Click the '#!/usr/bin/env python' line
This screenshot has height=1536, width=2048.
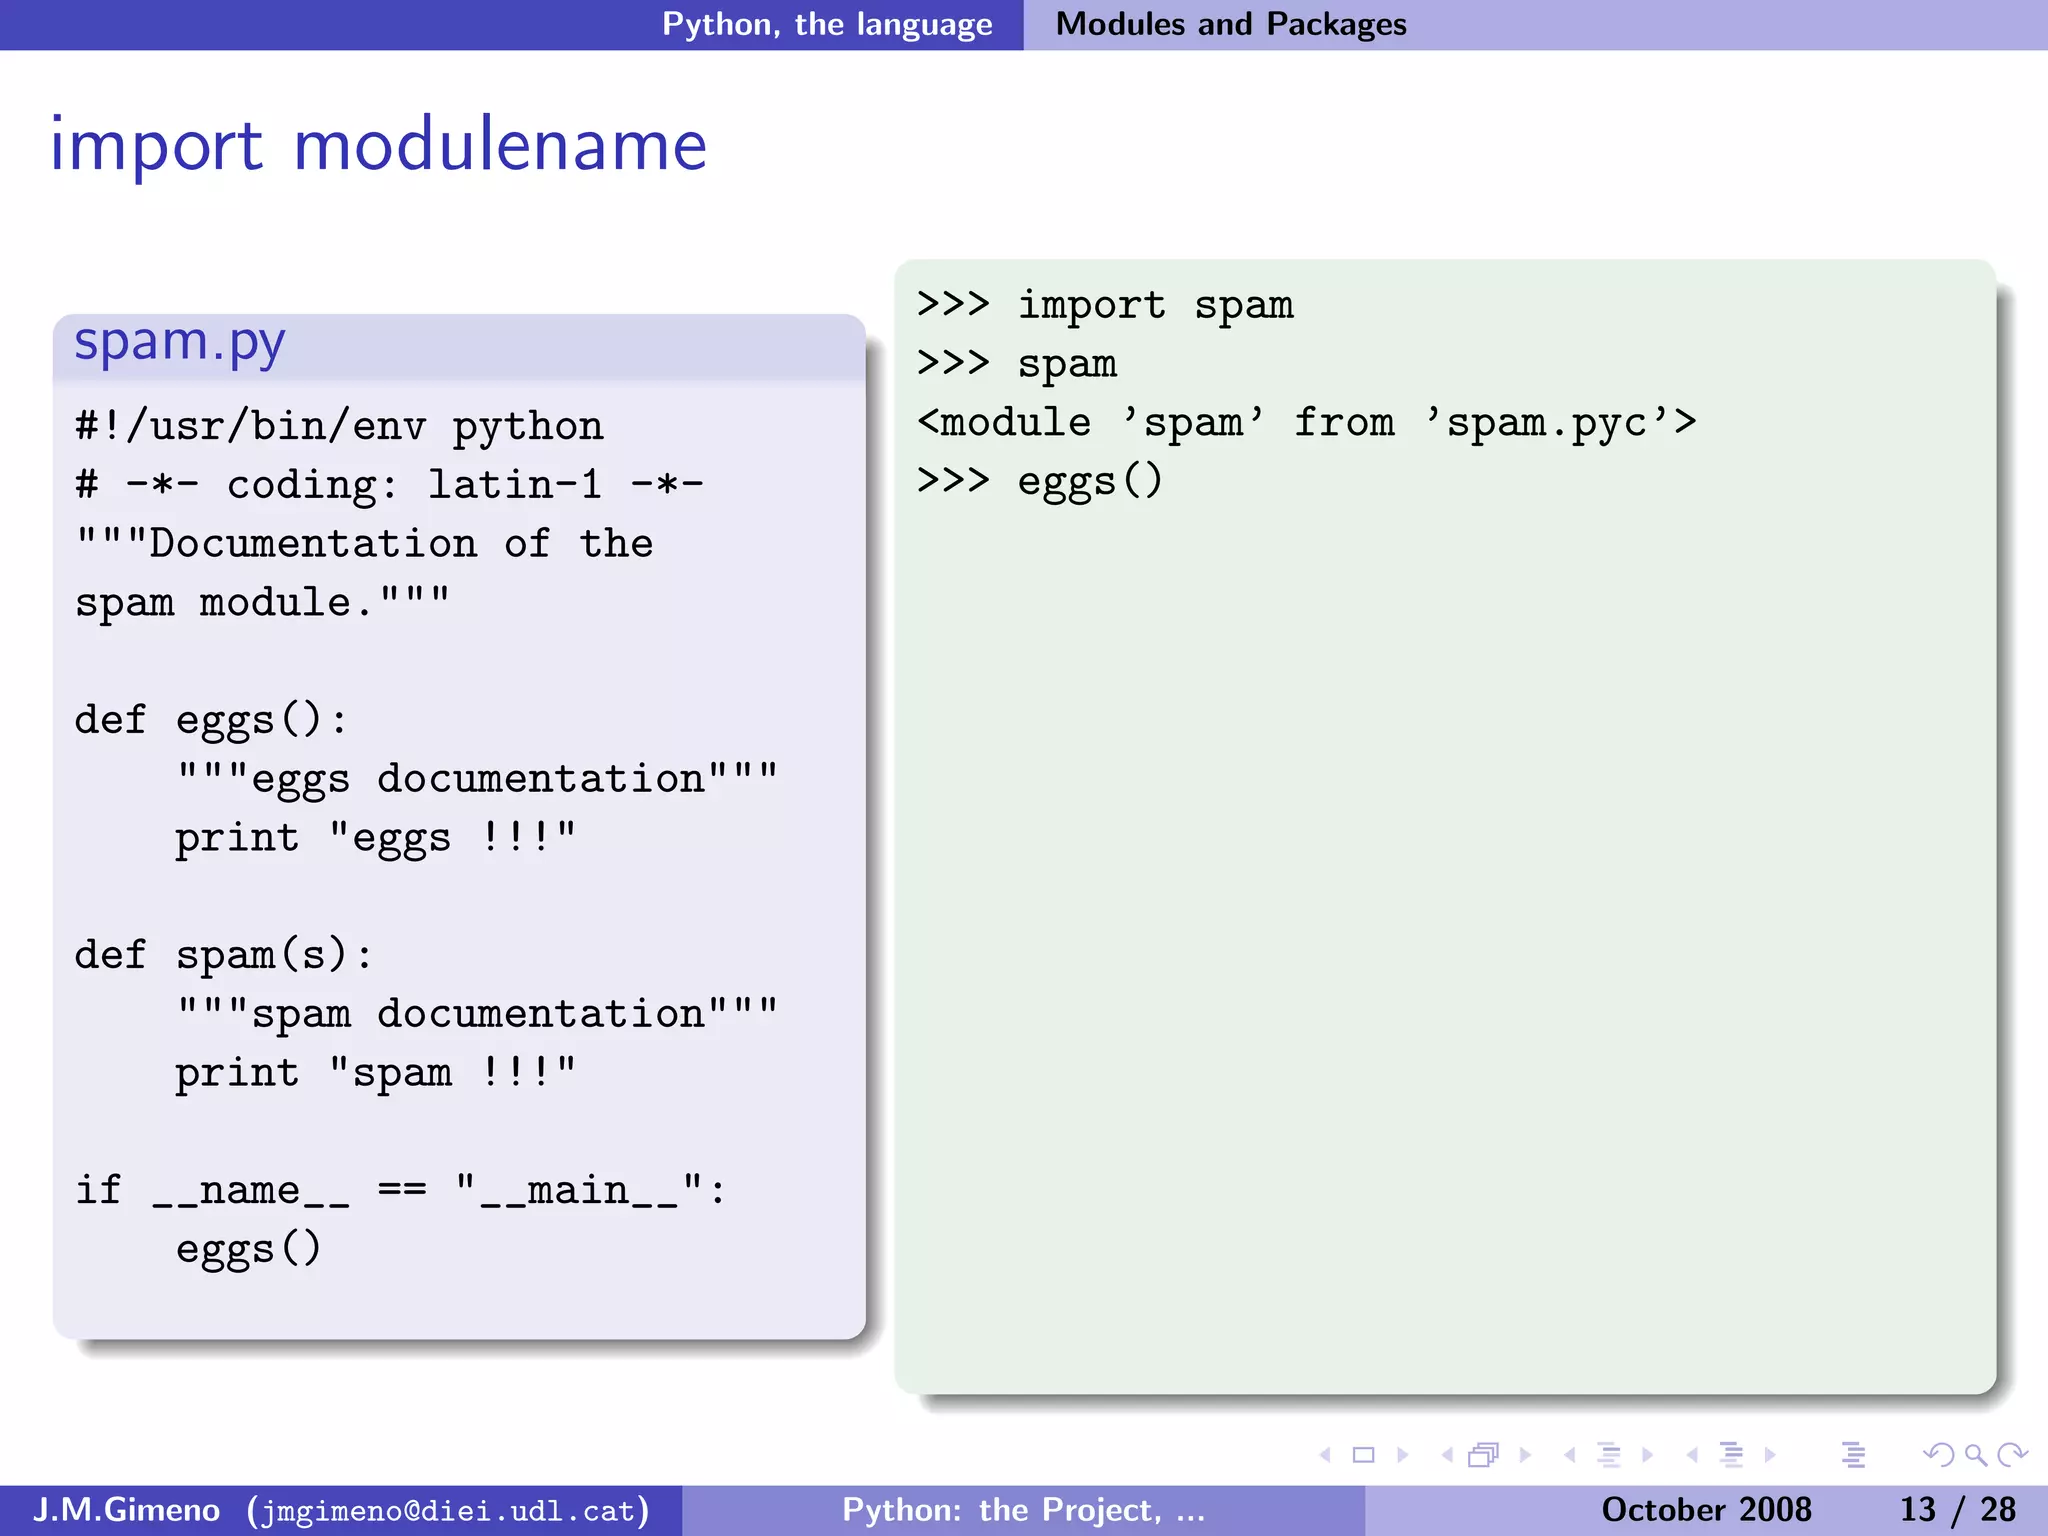340,427
